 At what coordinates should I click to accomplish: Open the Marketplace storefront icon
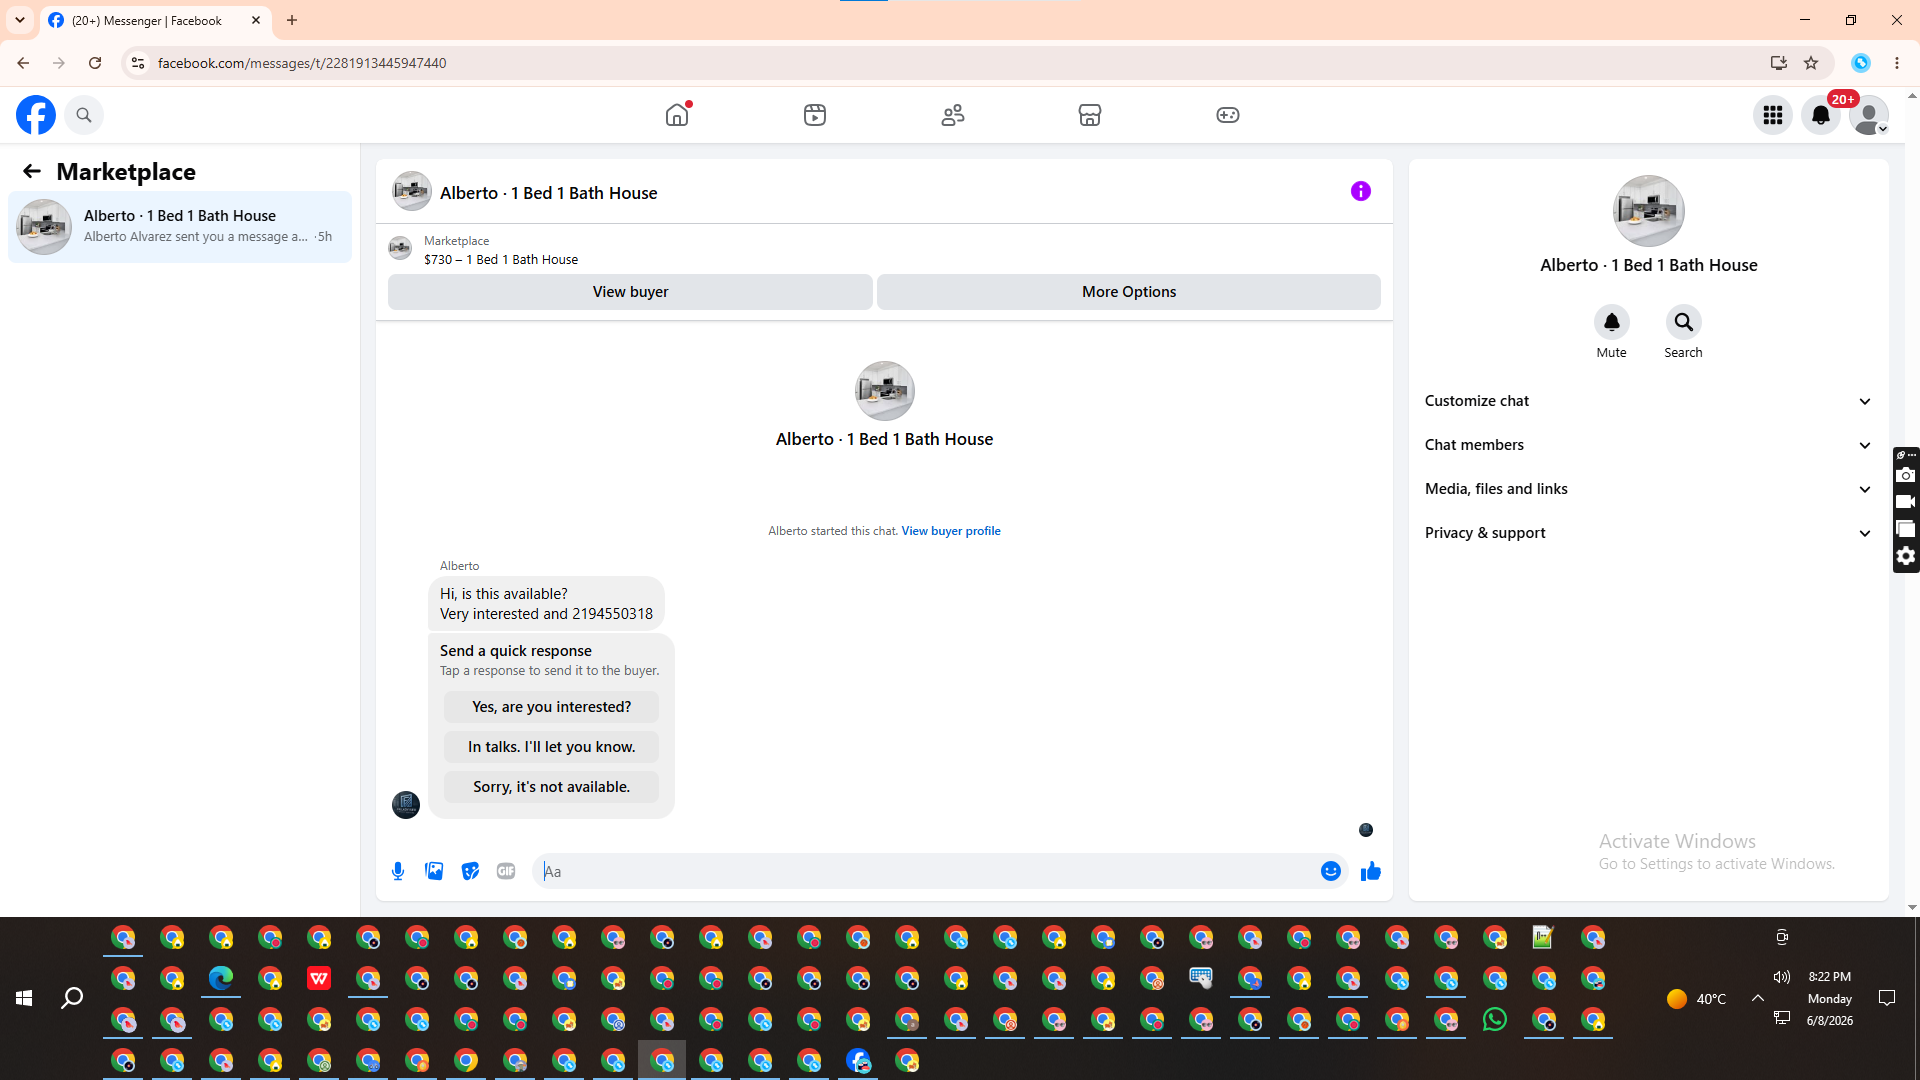tap(1090, 115)
